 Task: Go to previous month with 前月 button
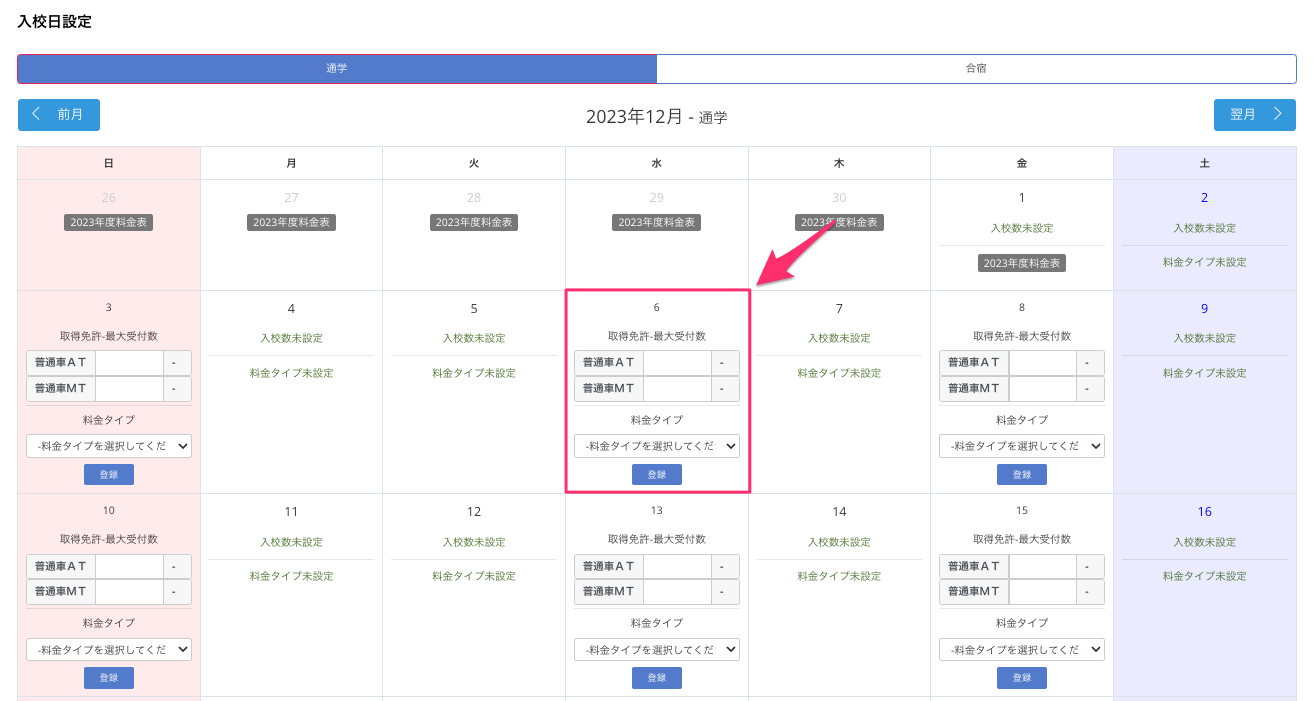pos(58,115)
